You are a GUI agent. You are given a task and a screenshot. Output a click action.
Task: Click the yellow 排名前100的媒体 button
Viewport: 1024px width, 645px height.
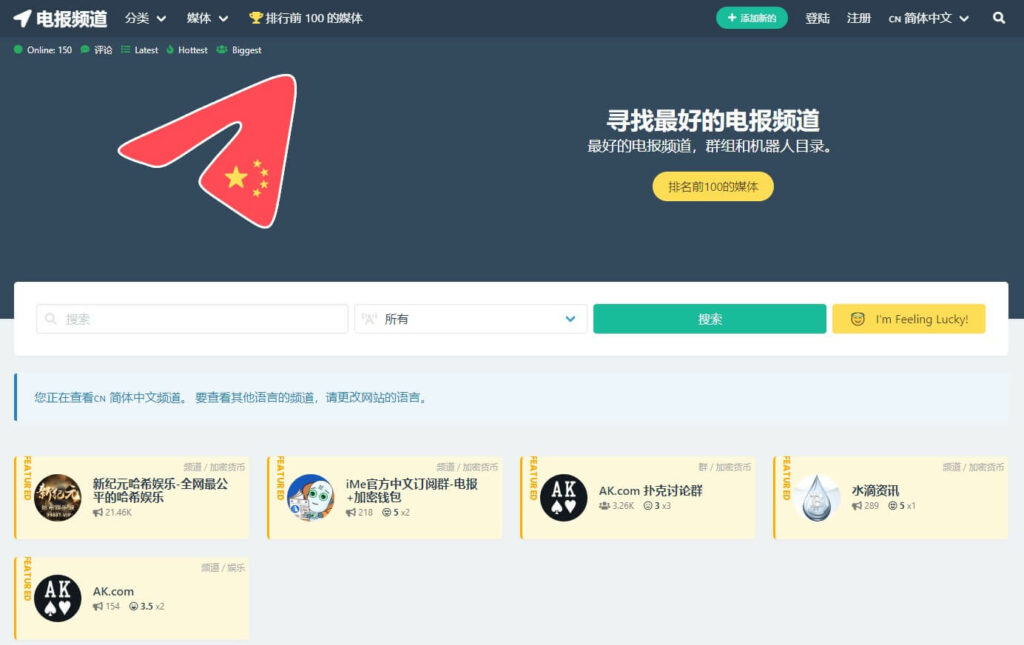pos(713,187)
